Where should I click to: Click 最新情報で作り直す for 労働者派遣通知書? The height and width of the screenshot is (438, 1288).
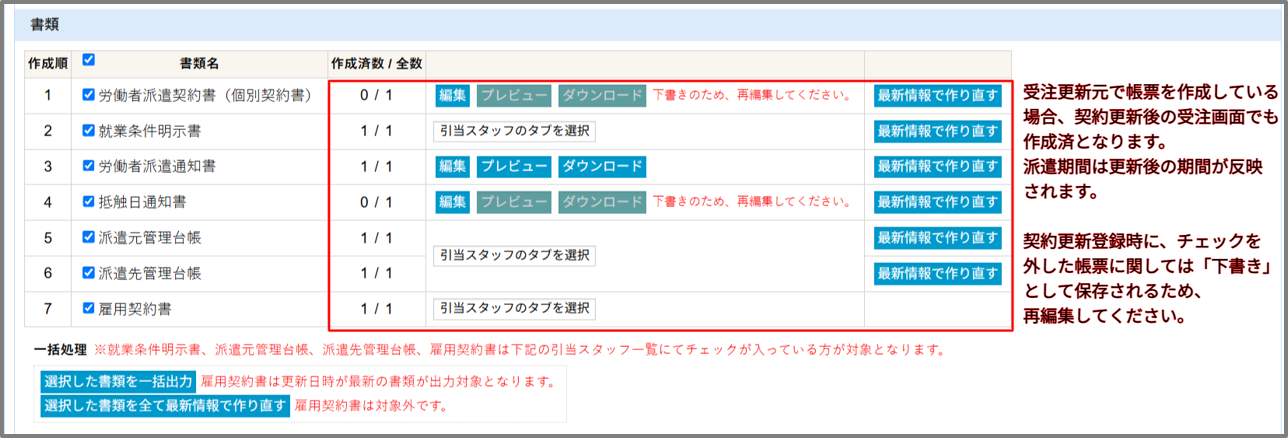point(937,166)
